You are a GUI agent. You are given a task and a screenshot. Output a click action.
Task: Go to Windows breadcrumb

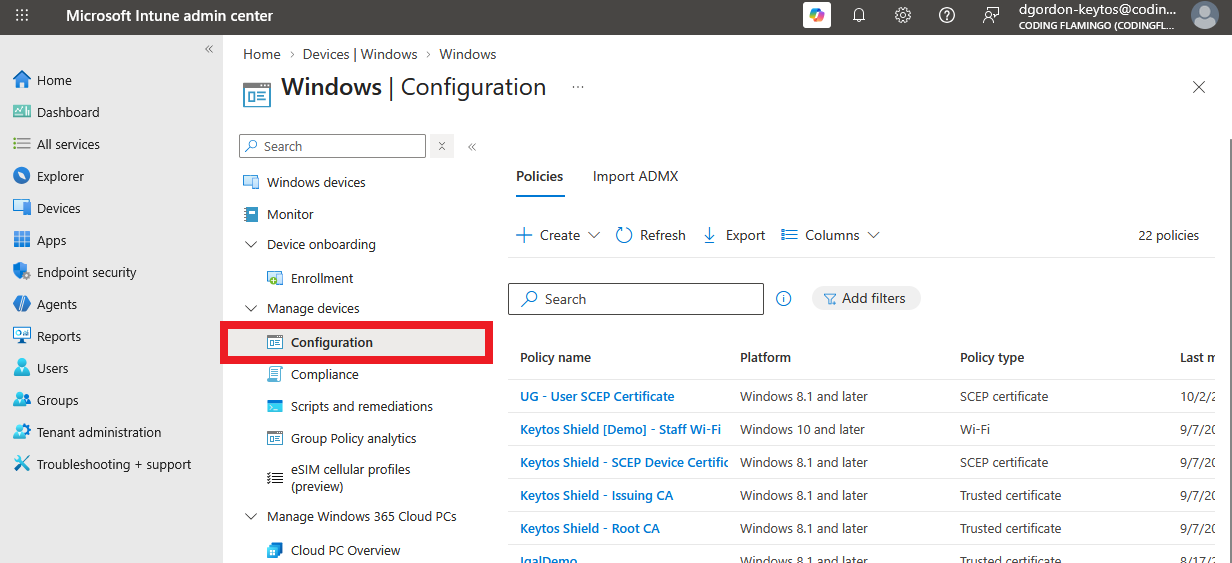468,54
